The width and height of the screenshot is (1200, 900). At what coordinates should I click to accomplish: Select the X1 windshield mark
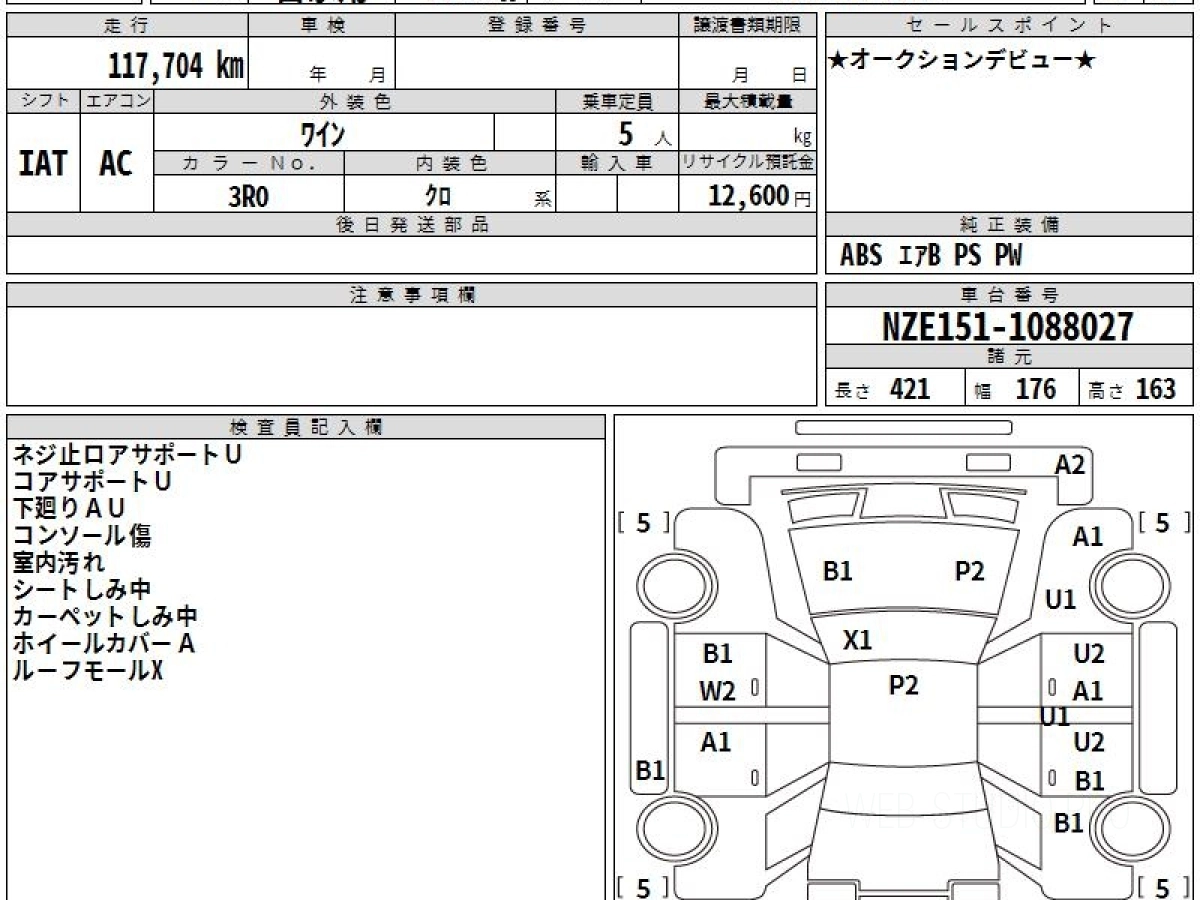(858, 641)
